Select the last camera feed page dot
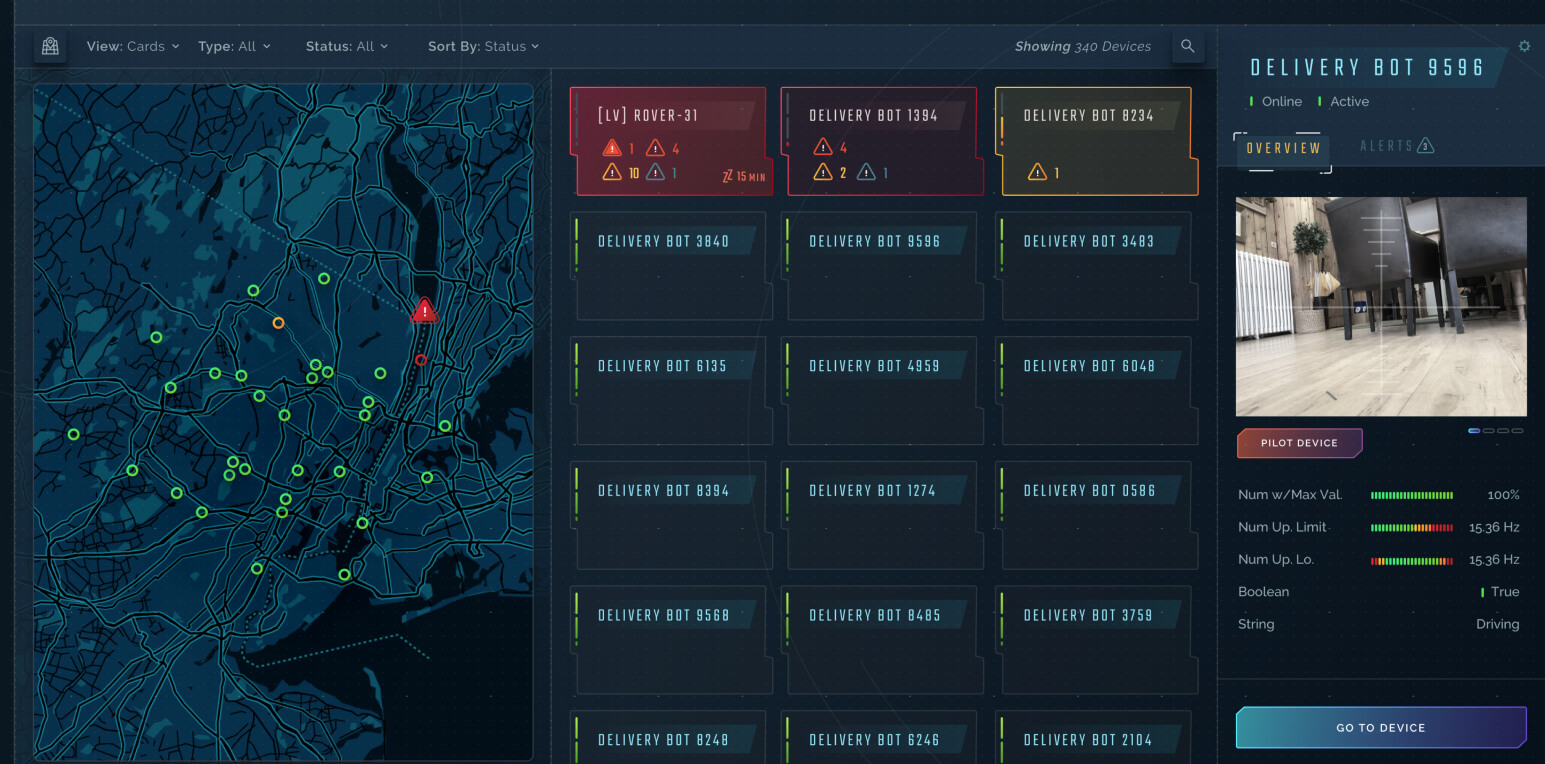 click(1517, 431)
